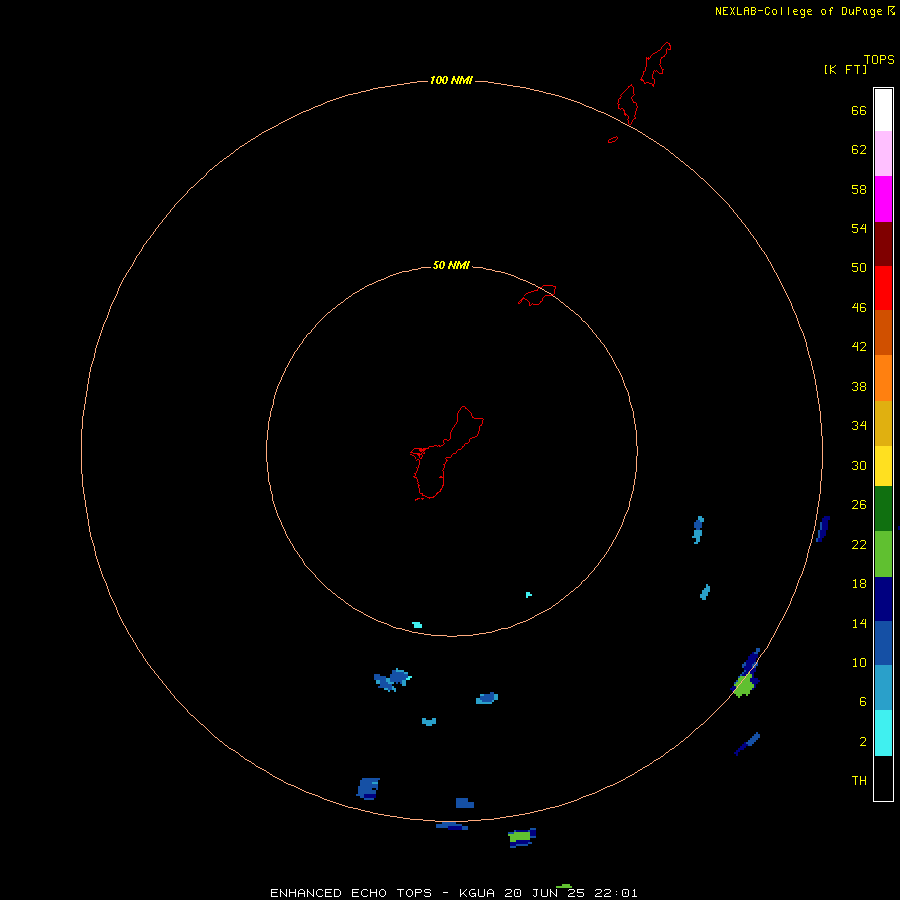
Task: Click the 26 legend value
Action: point(859,505)
